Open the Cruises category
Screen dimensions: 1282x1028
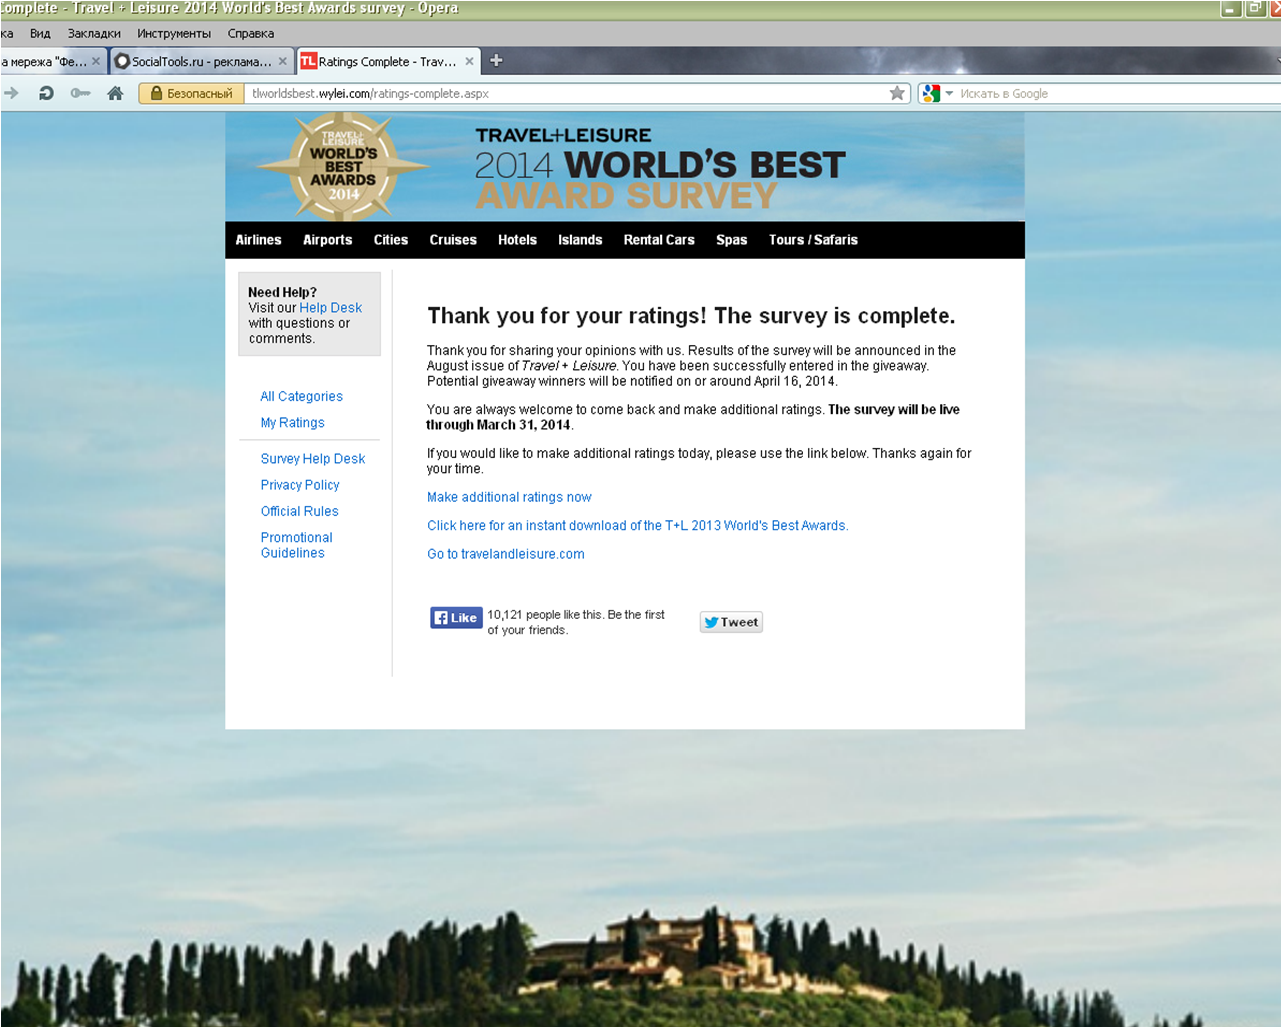453,240
